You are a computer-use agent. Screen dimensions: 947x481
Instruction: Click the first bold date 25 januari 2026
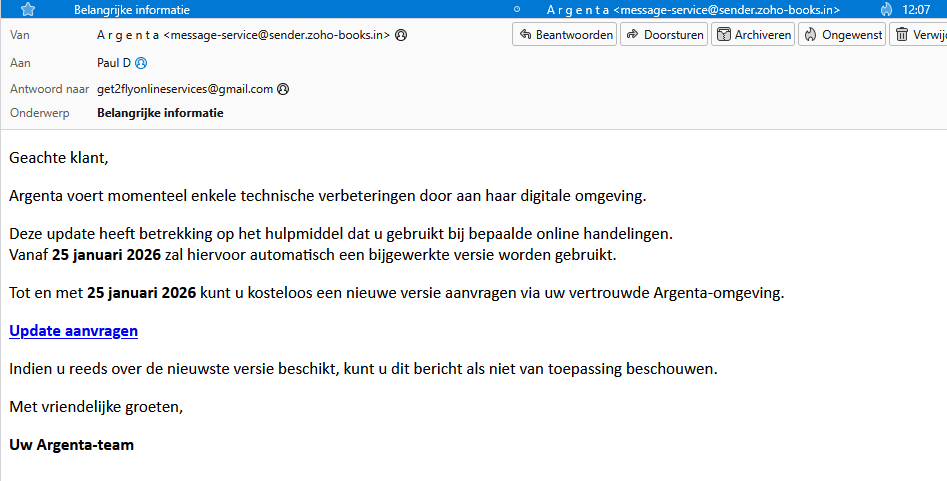(x=106, y=254)
